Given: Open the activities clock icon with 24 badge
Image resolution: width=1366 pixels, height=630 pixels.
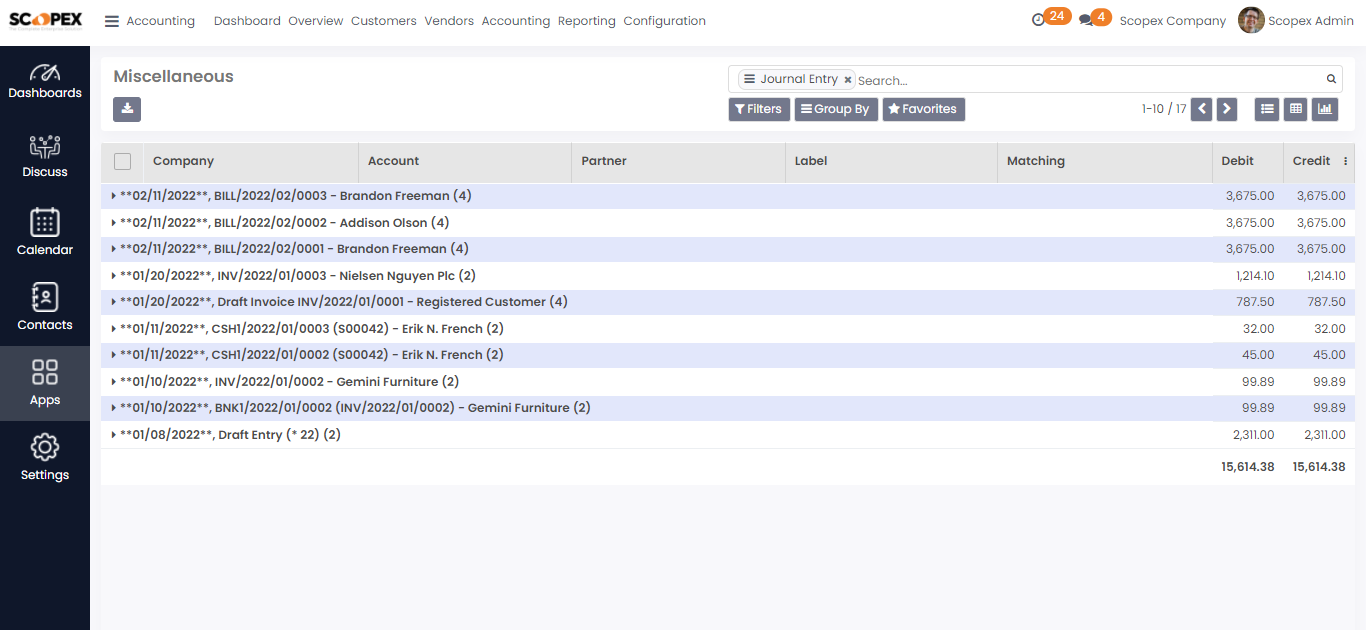Looking at the screenshot, I should tap(1050, 18).
